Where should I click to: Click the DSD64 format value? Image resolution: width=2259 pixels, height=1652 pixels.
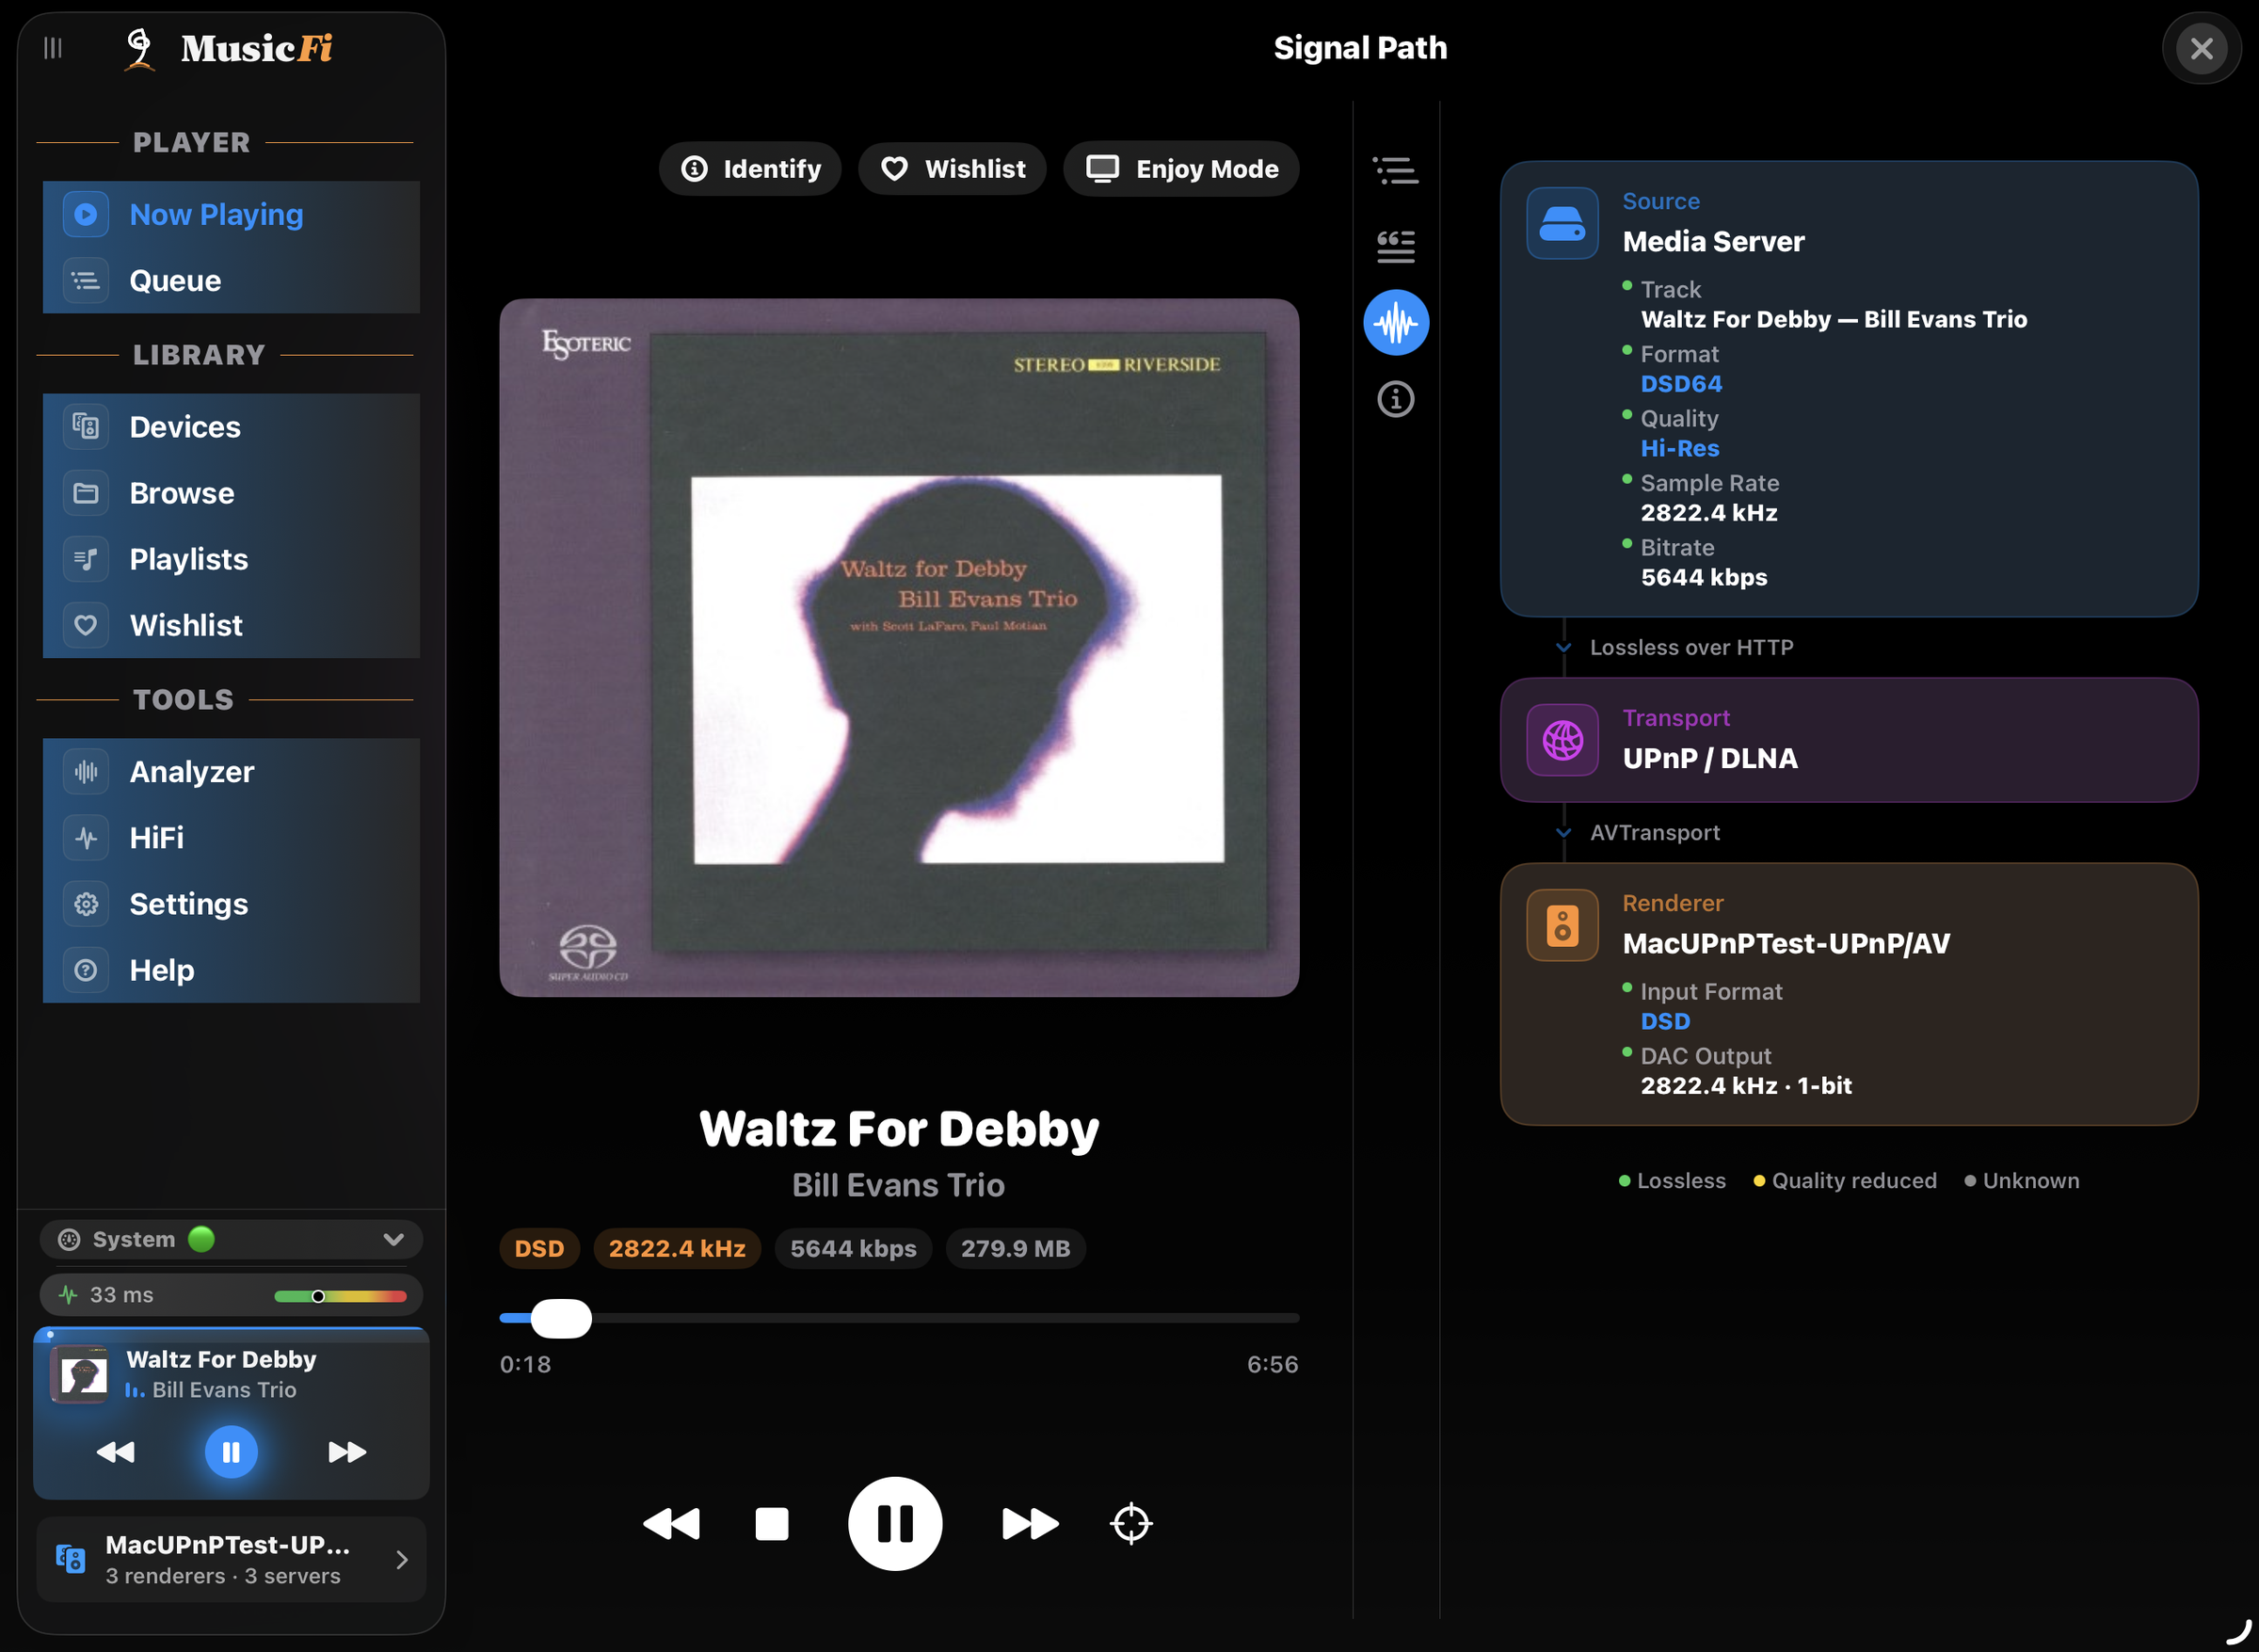[x=1681, y=384]
